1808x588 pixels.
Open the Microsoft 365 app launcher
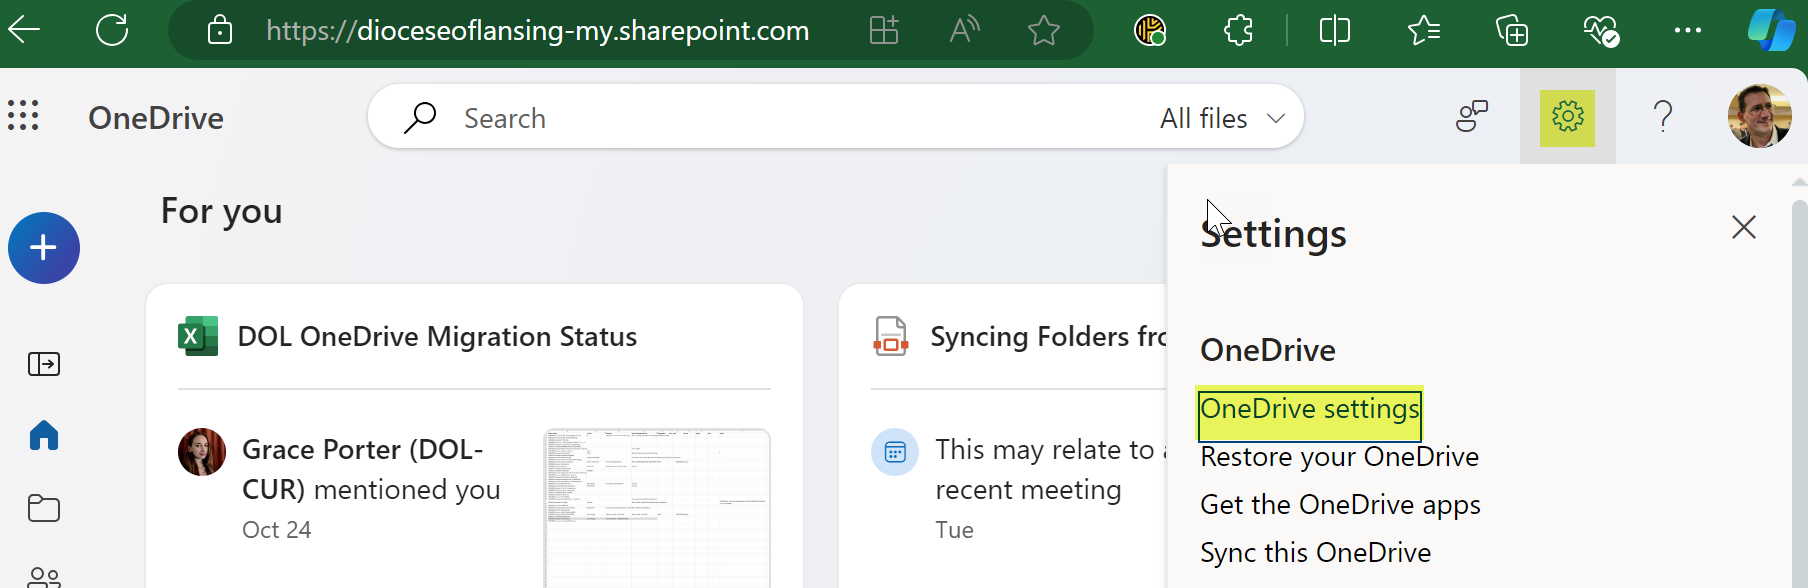(23, 116)
